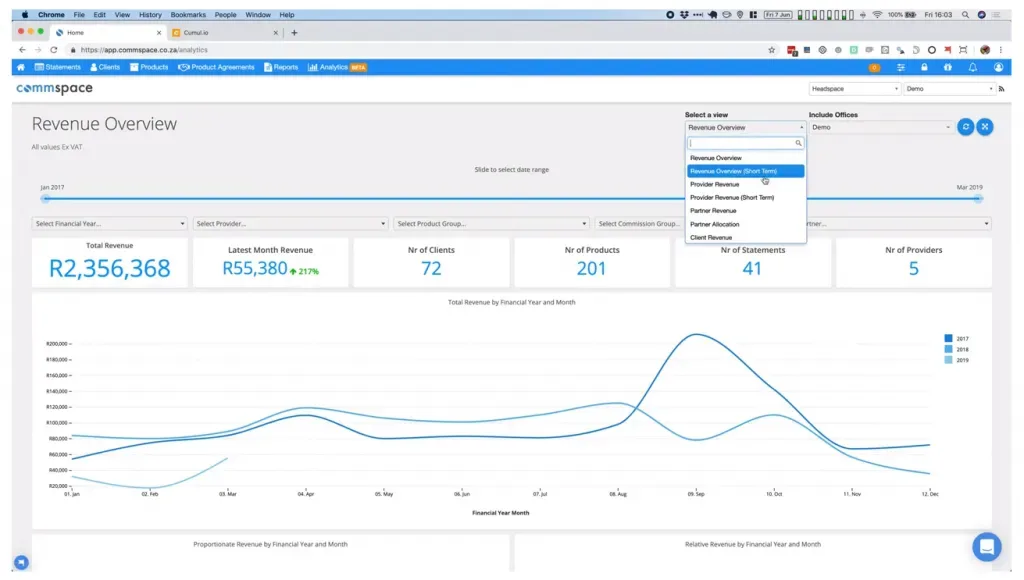Click the Wi-Fi menu bar icon

click(x=877, y=14)
